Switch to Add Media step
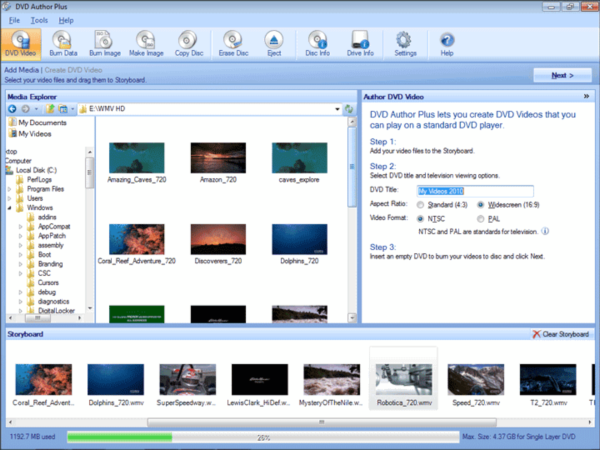The width and height of the screenshot is (600, 450). [x=21, y=70]
